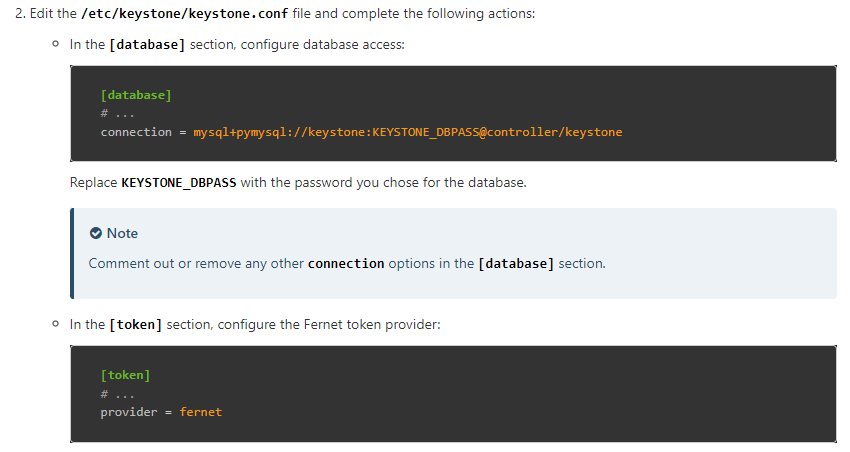
Task: Click the first hollow bullet before database section
Action: click(55, 44)
